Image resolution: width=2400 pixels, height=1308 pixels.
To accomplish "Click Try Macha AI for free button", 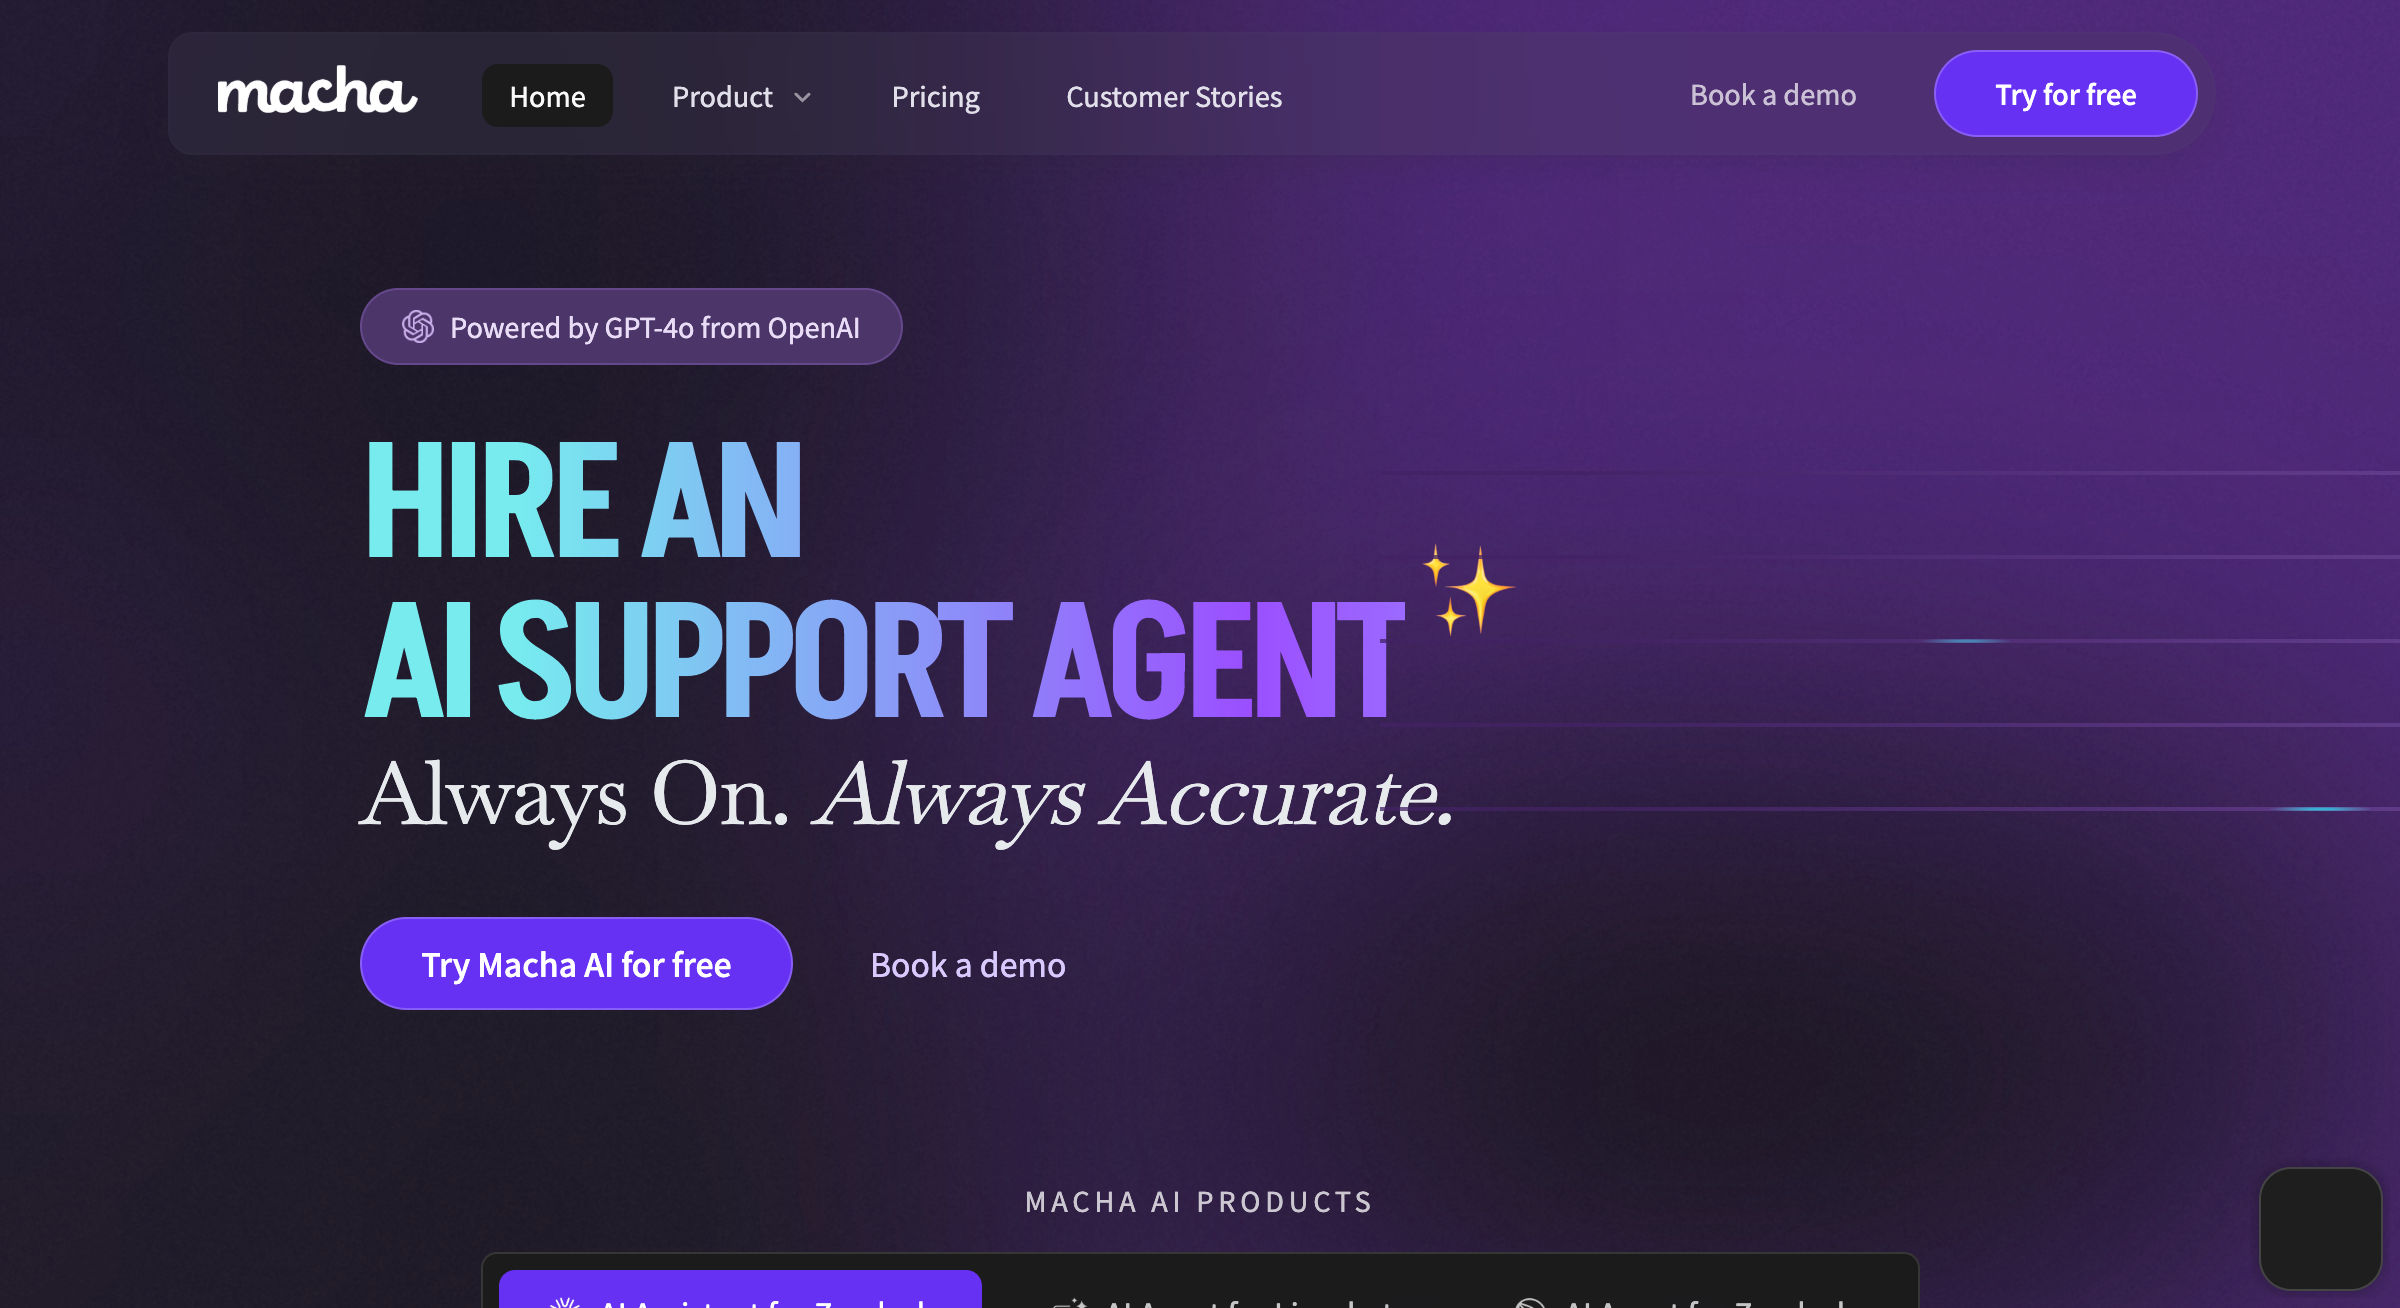I will 576,964.
